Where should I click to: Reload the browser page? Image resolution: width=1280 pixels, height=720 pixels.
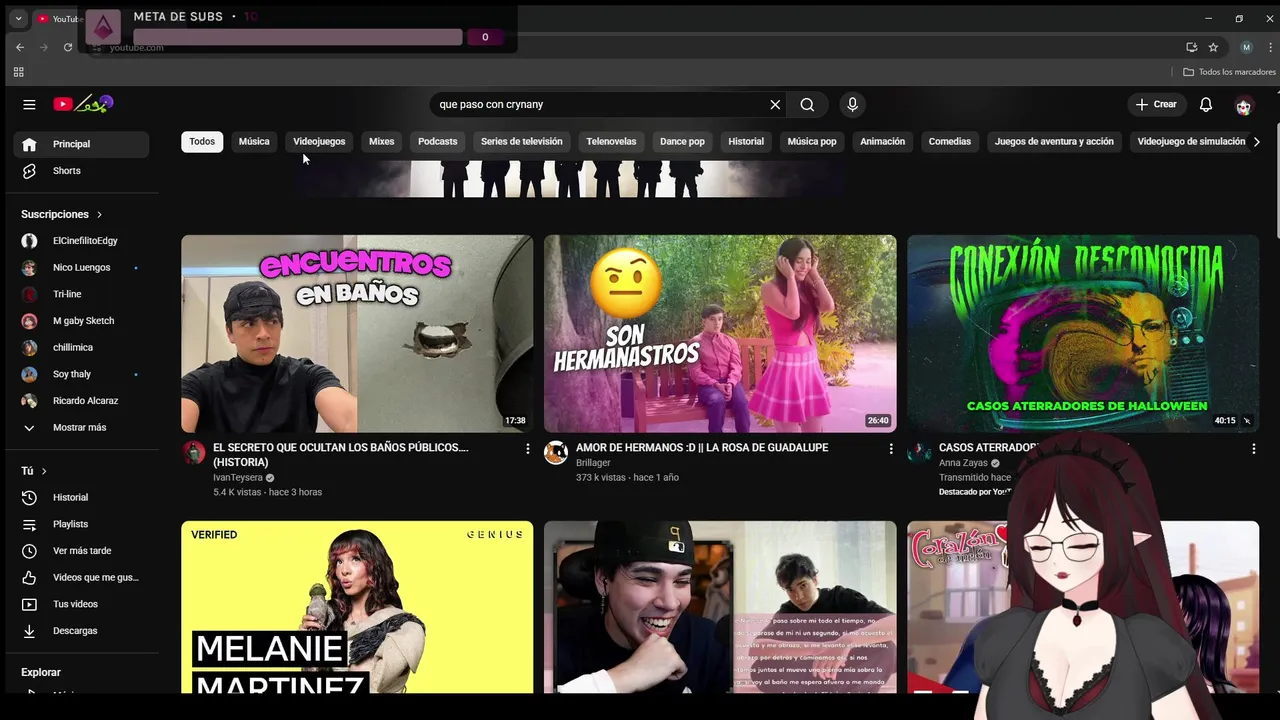point(68,47)
